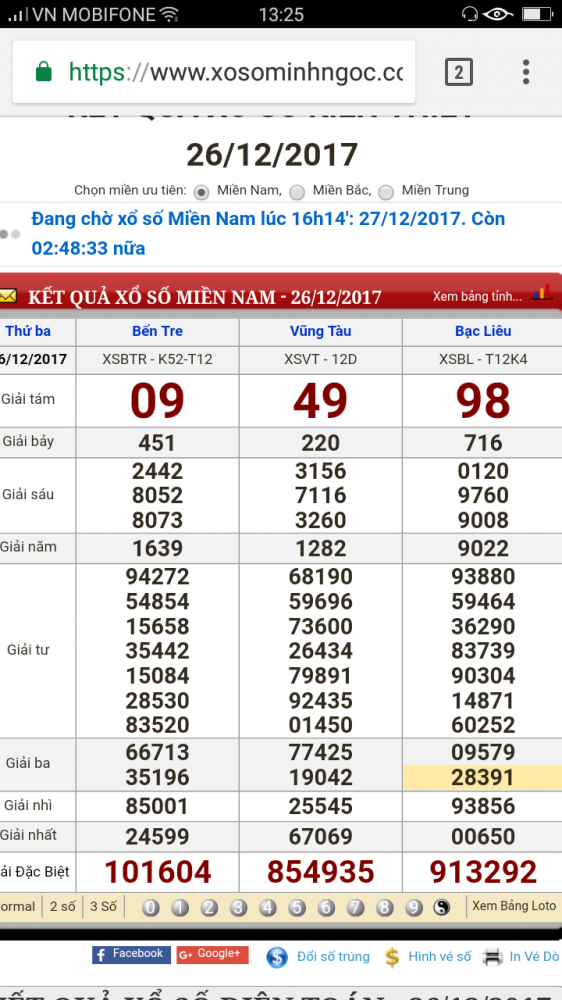Open Chrome's three-dot overflow menu
562x1000 pixels.
click(526, 72)
